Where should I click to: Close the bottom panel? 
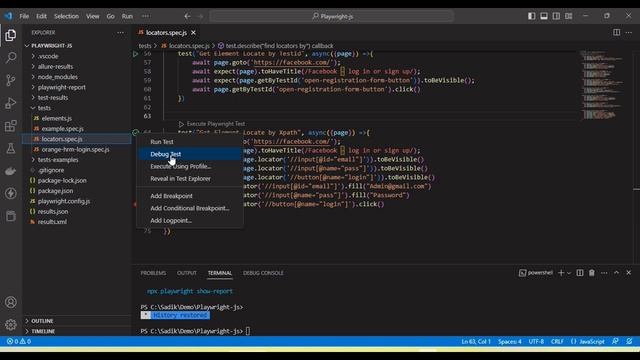point(629,273)
